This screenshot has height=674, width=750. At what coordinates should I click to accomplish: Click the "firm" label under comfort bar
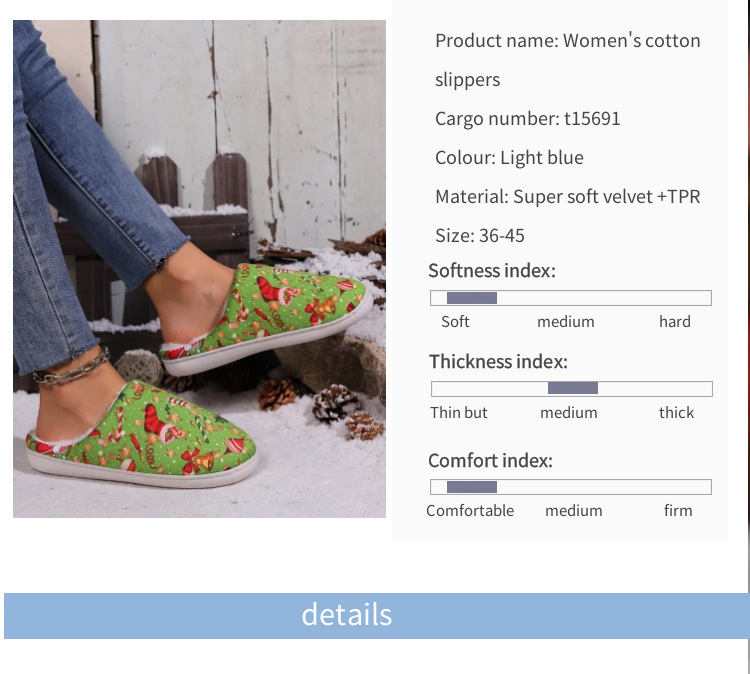coord(677,511)
